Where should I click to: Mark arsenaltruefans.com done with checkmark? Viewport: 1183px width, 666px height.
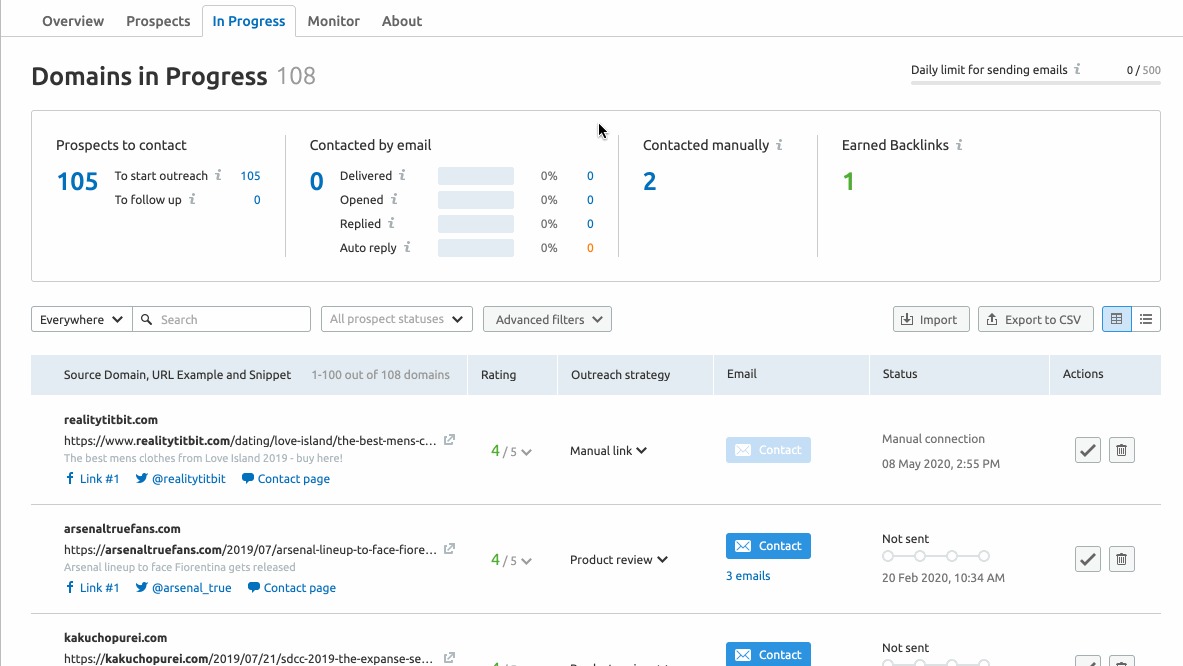pos(1087,559)
